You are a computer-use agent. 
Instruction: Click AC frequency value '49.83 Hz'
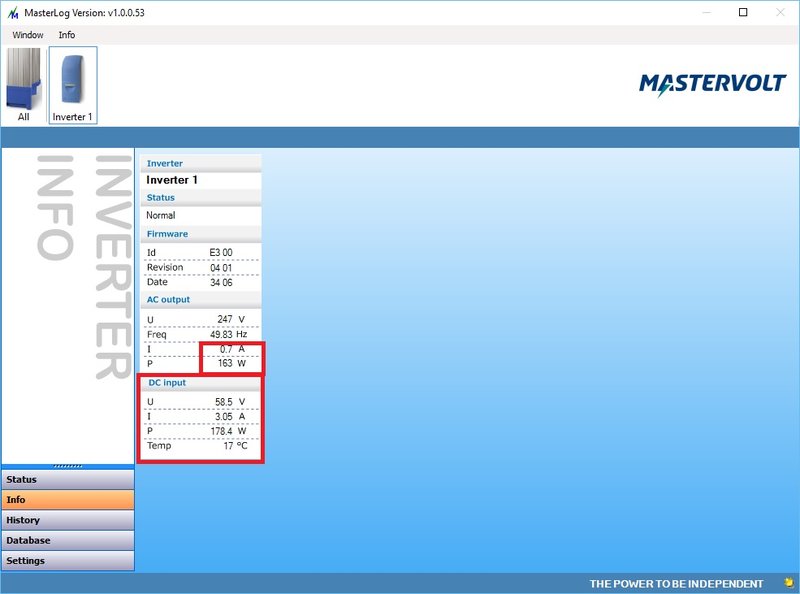click(229, 334)
